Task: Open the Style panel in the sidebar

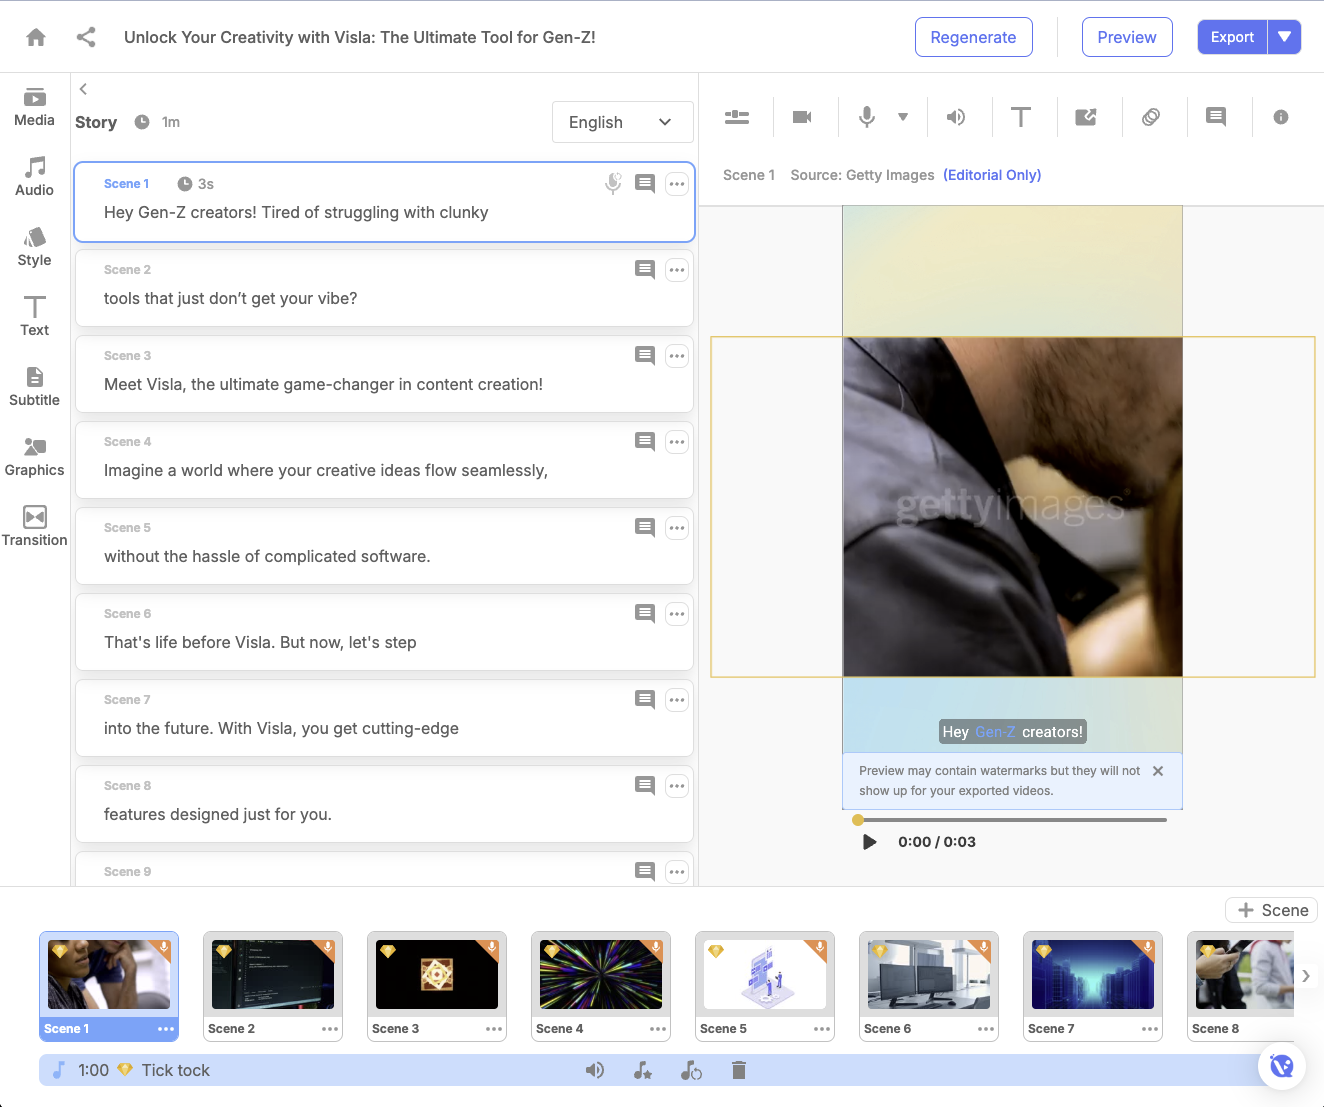Action: tap(35, 246)
